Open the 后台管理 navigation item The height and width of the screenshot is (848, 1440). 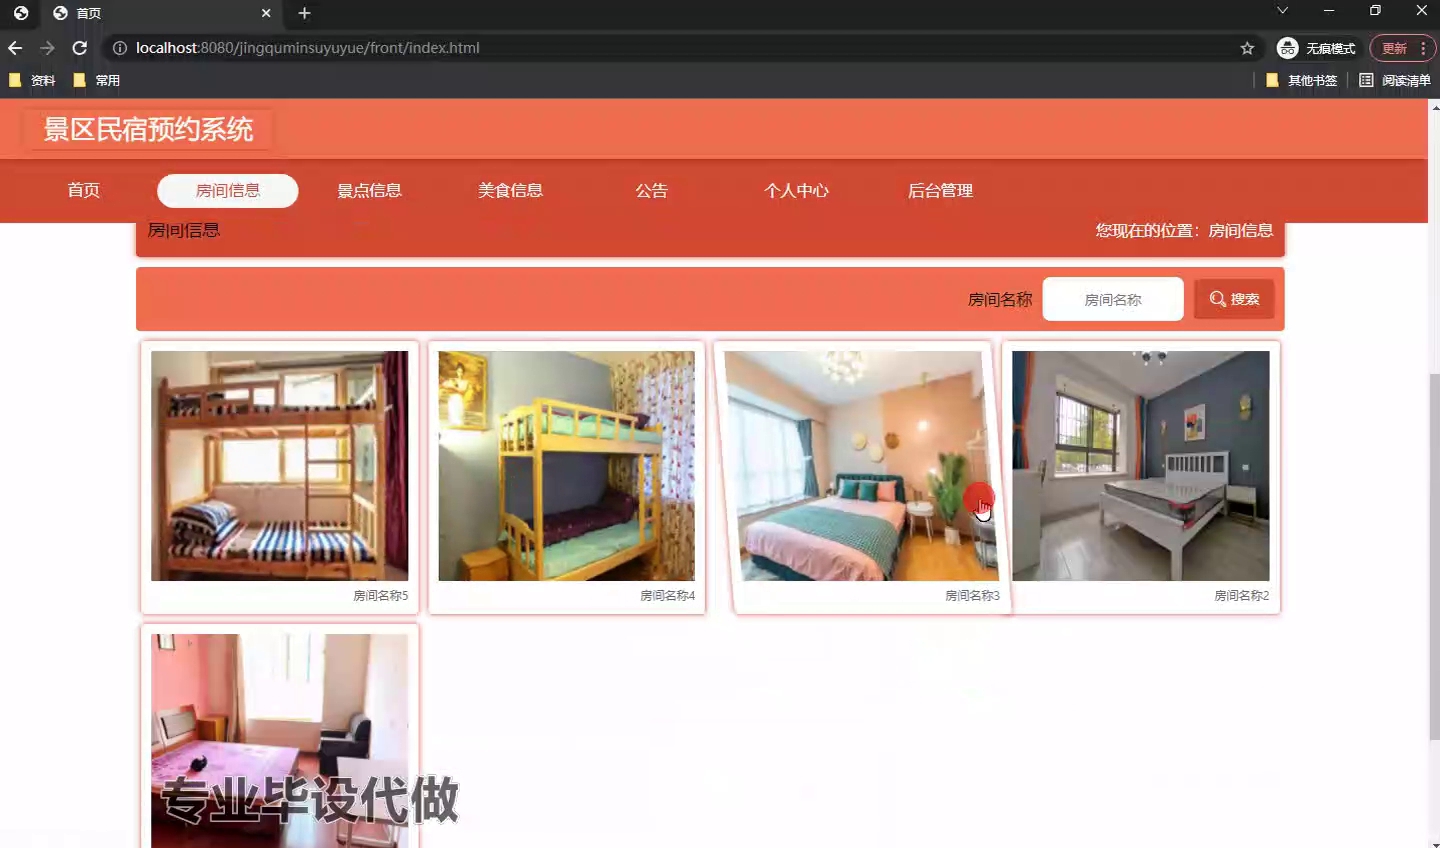point(940,190)
